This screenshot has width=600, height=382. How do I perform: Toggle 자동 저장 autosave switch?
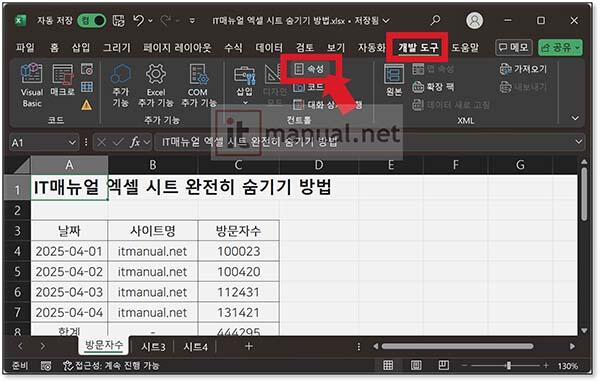tap(91, 21)
